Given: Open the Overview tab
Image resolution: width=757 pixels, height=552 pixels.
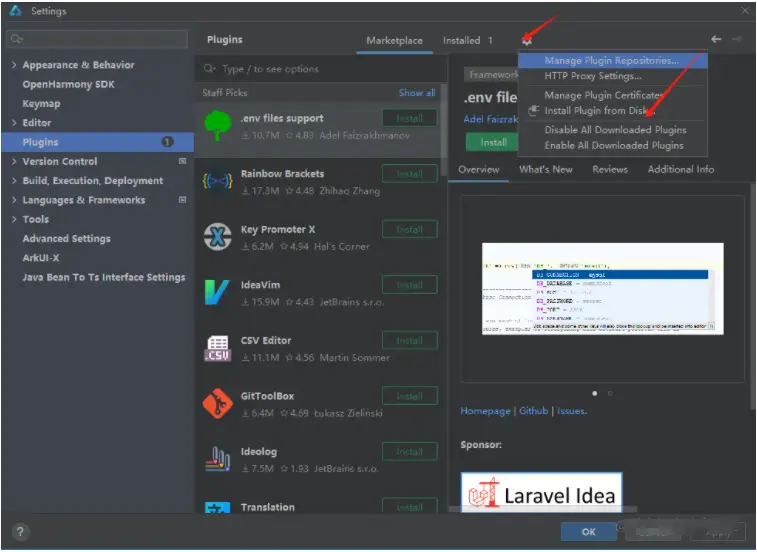Looking at the screenshot, I should 478,170.
